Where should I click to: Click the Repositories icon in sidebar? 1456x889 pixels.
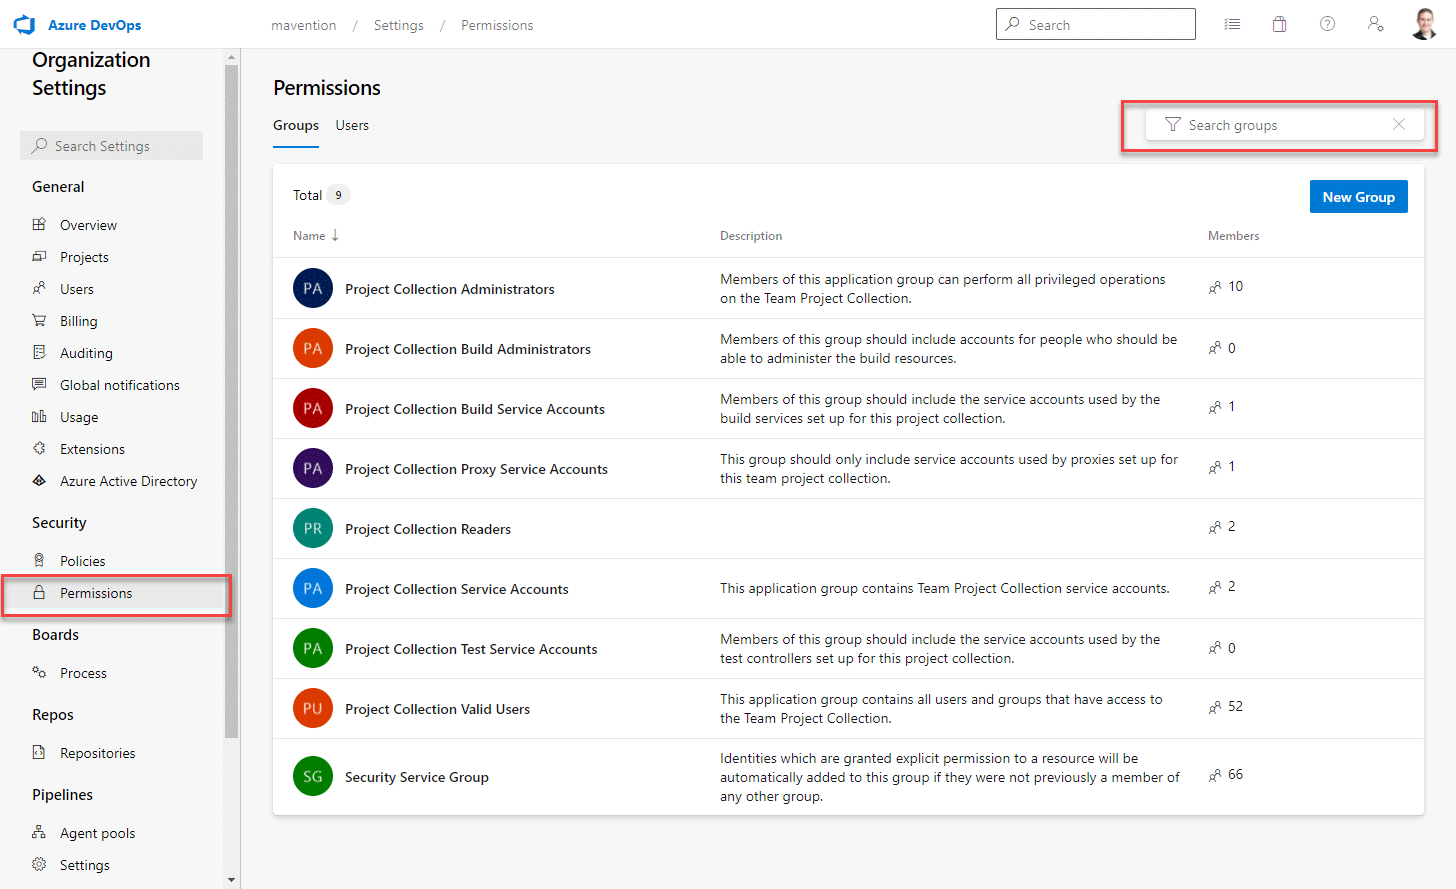click(39, 752)
